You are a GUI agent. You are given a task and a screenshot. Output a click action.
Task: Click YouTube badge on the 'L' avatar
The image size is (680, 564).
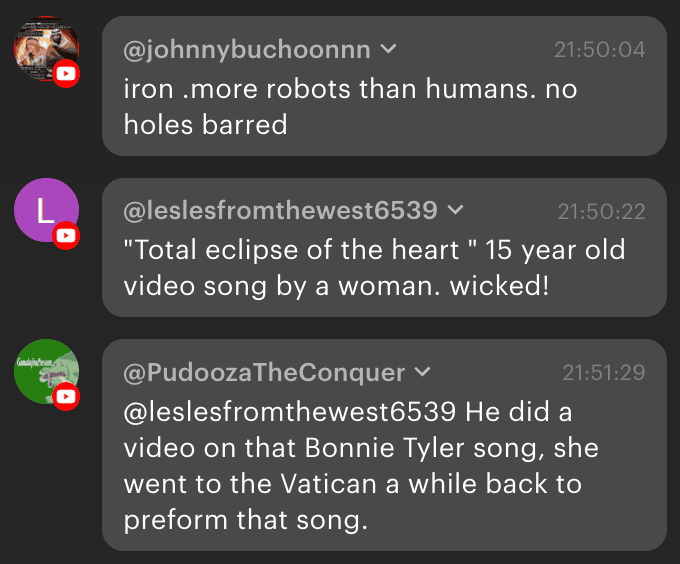click(67, 236)
